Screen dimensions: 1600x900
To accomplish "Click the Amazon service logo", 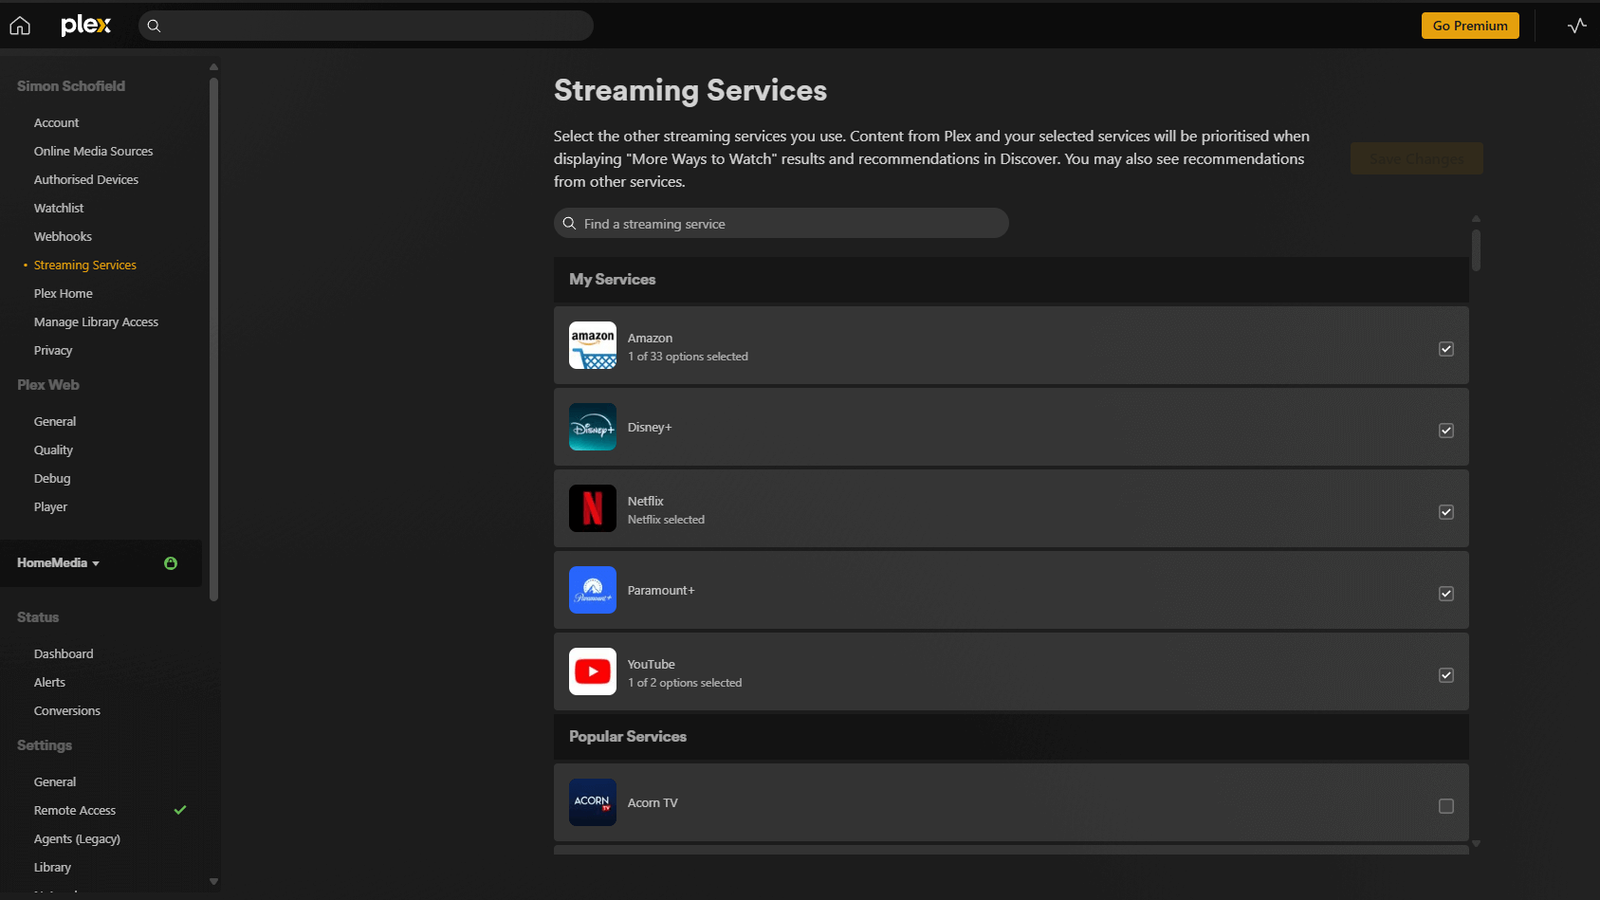I will pyautogui.click(x=592, y=346).
